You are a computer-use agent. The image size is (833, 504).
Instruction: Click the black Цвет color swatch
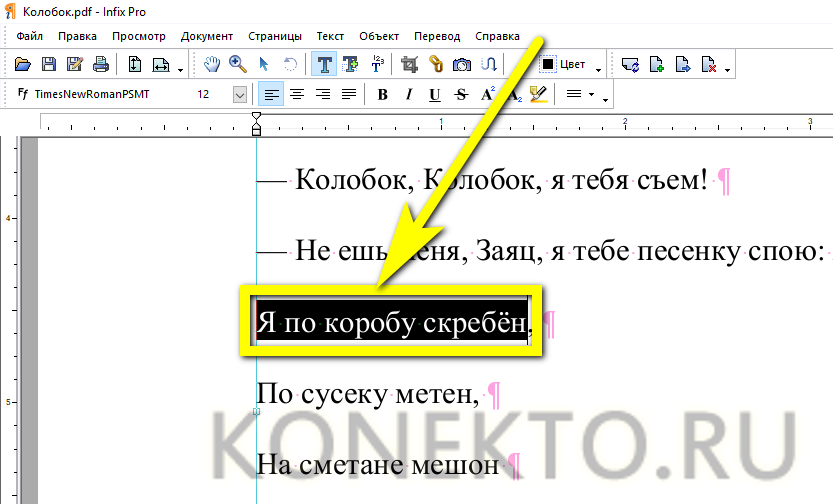548,65
